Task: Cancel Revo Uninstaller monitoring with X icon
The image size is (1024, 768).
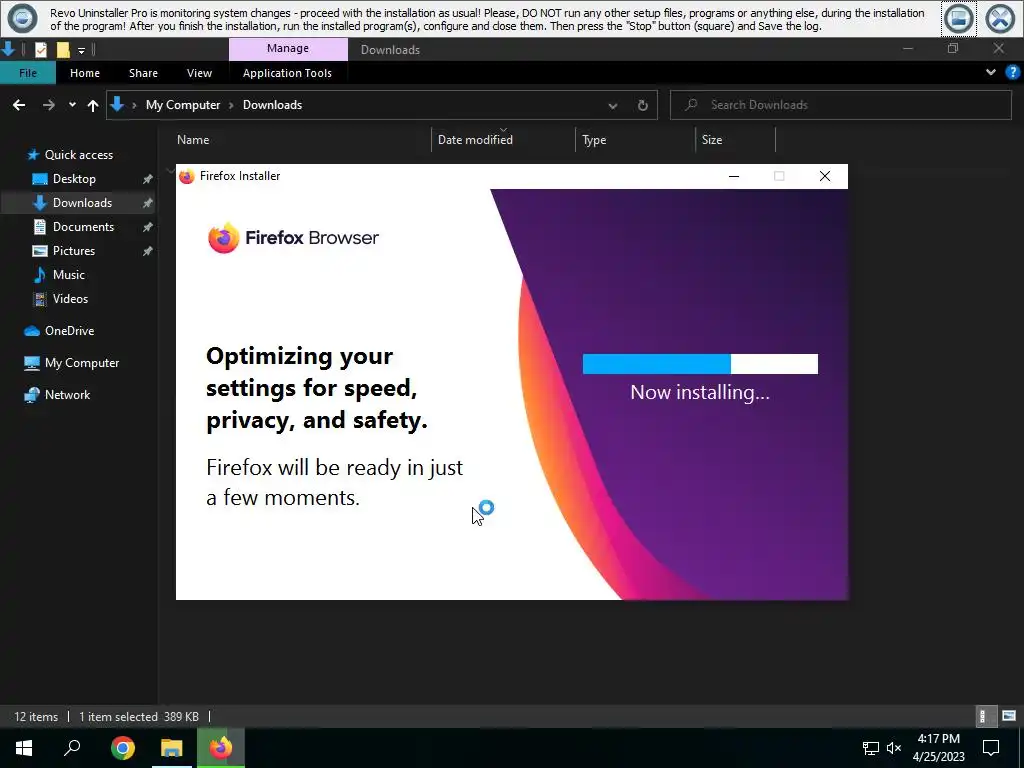Action: [x=1000, y=18]
